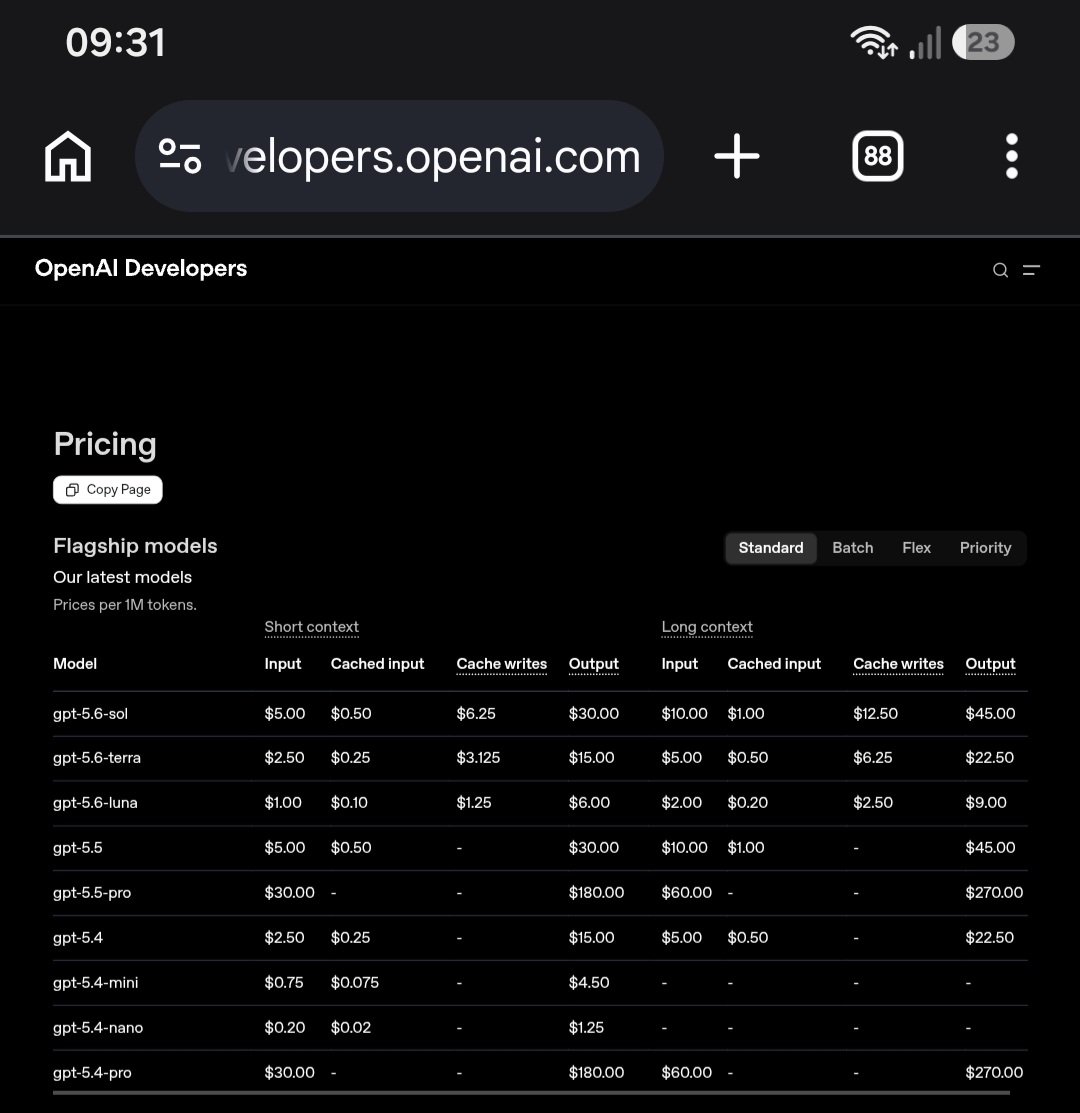Click the table's horizontal scrollbar
This screenshot has height=1113, width=1080.
(x=531, y=1093)
